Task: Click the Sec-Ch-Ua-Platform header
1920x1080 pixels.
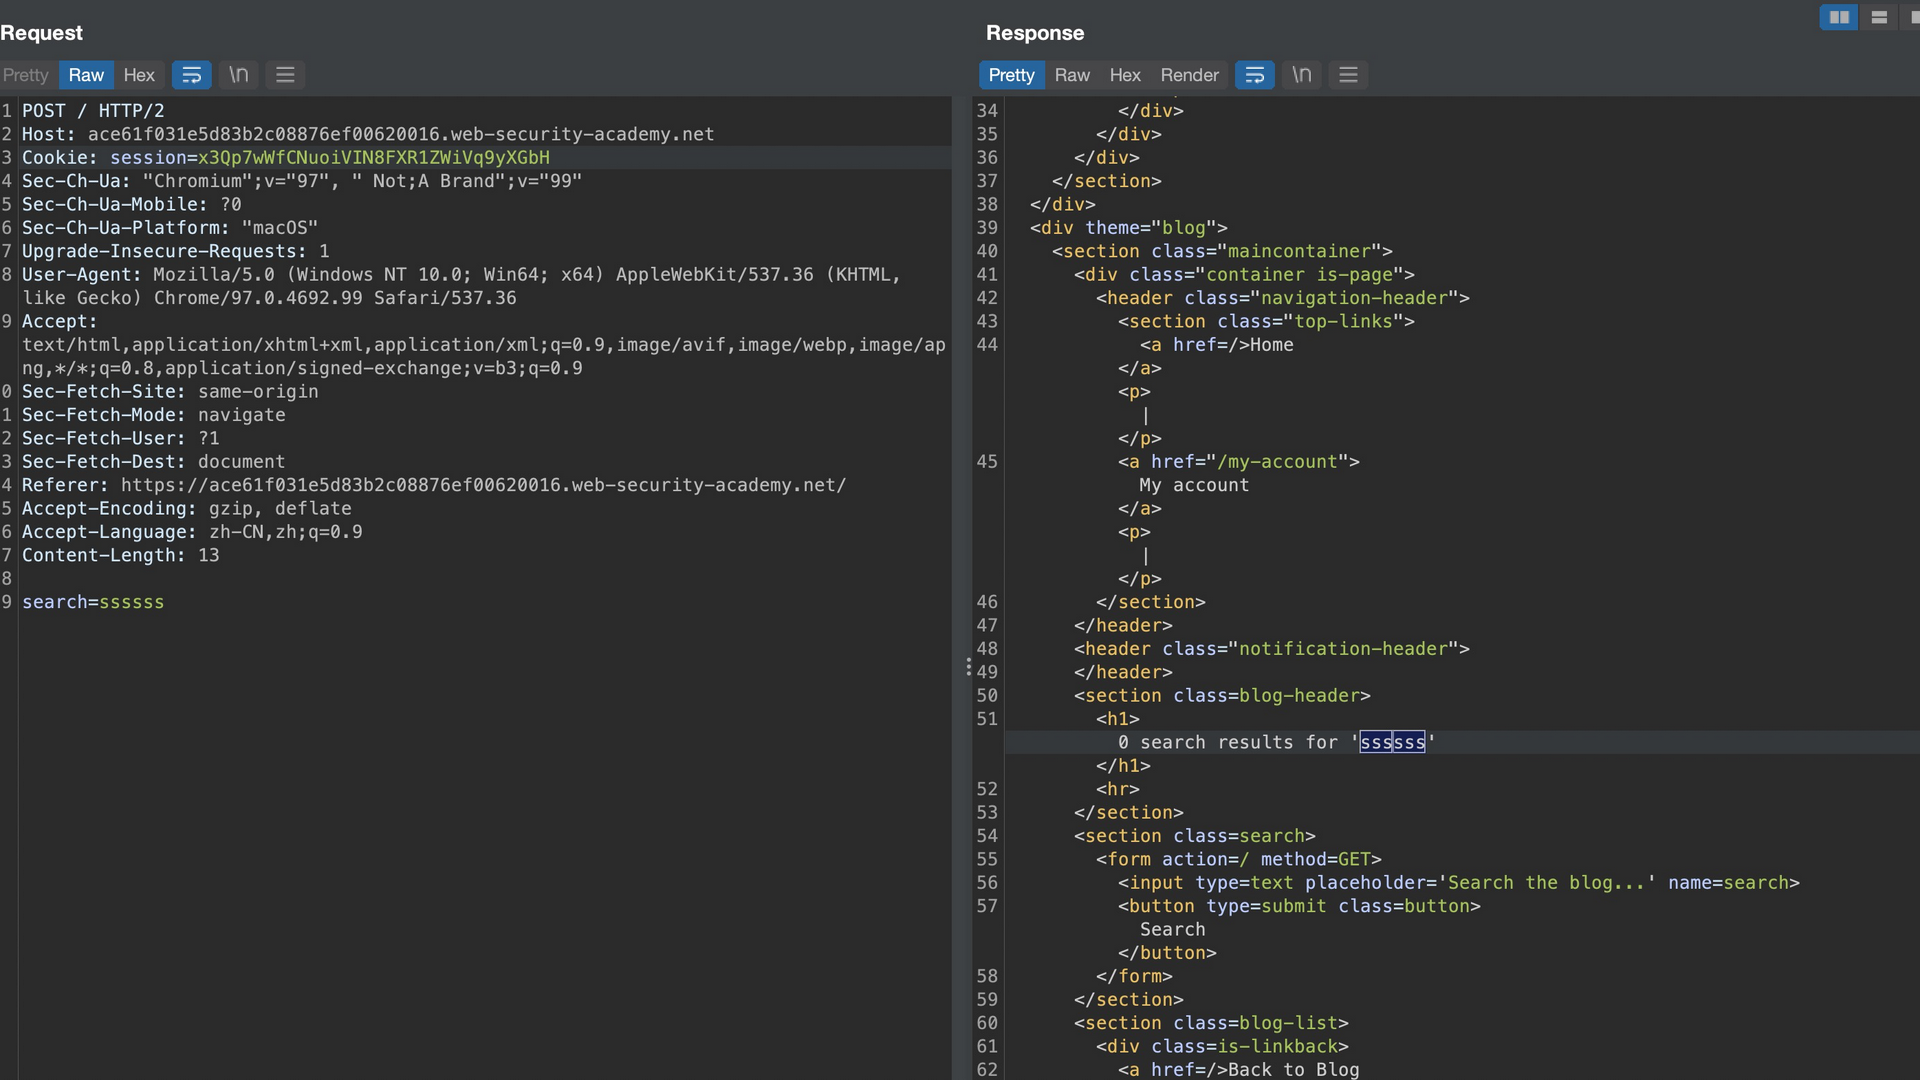Action: pos(170,228)
